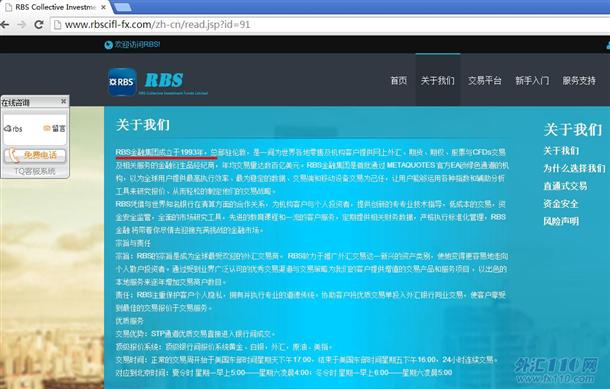610x389 pixels.
Task: Open sidebar link 为什么选择我们
Action: (574, 168)
